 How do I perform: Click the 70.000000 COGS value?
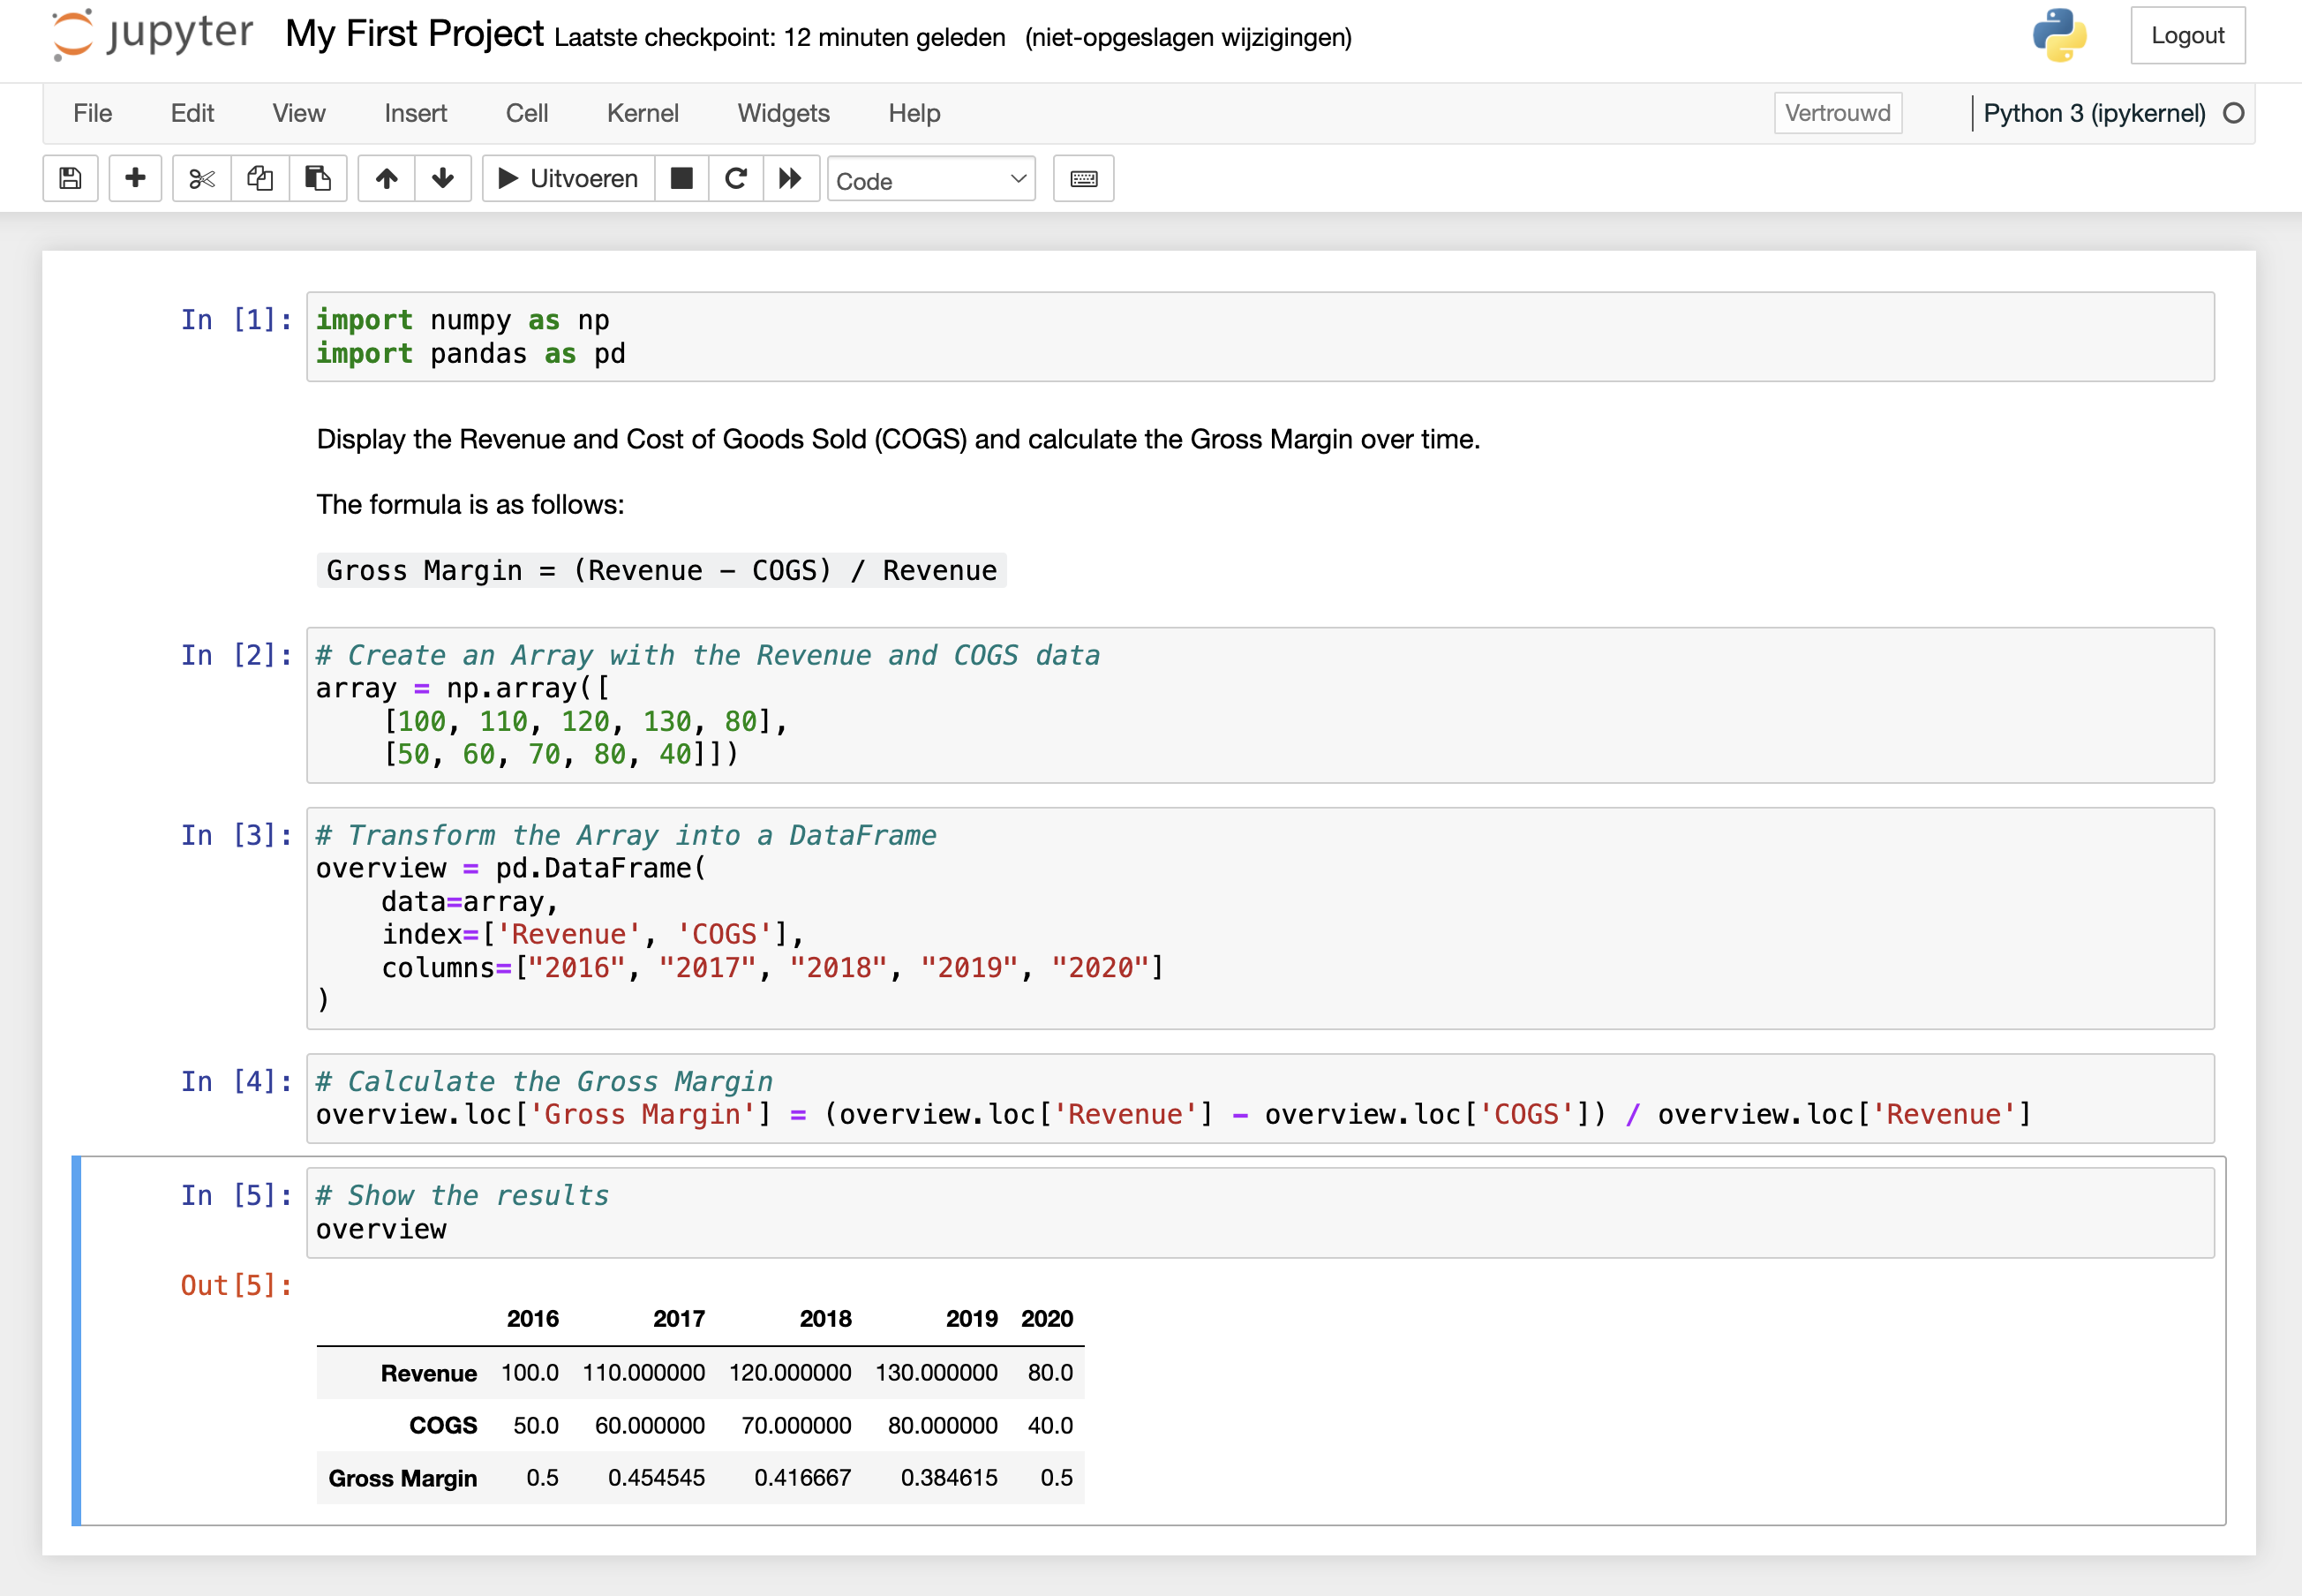click(x=796, y=1425)
